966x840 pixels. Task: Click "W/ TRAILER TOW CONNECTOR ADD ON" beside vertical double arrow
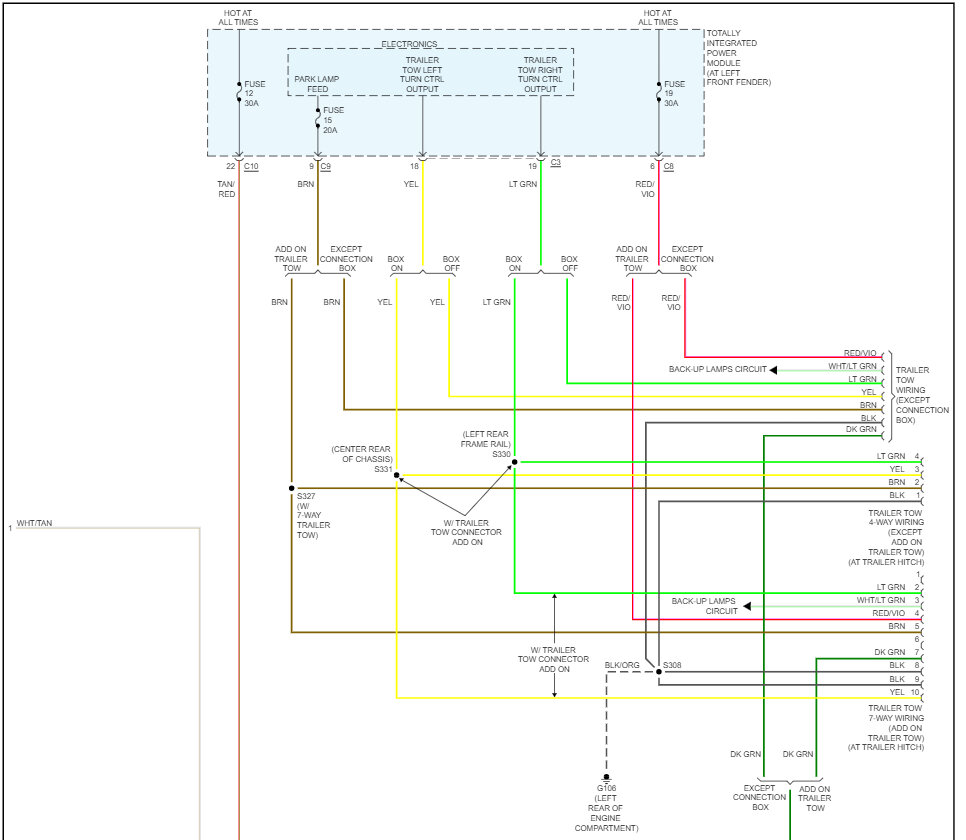point(553,660)
